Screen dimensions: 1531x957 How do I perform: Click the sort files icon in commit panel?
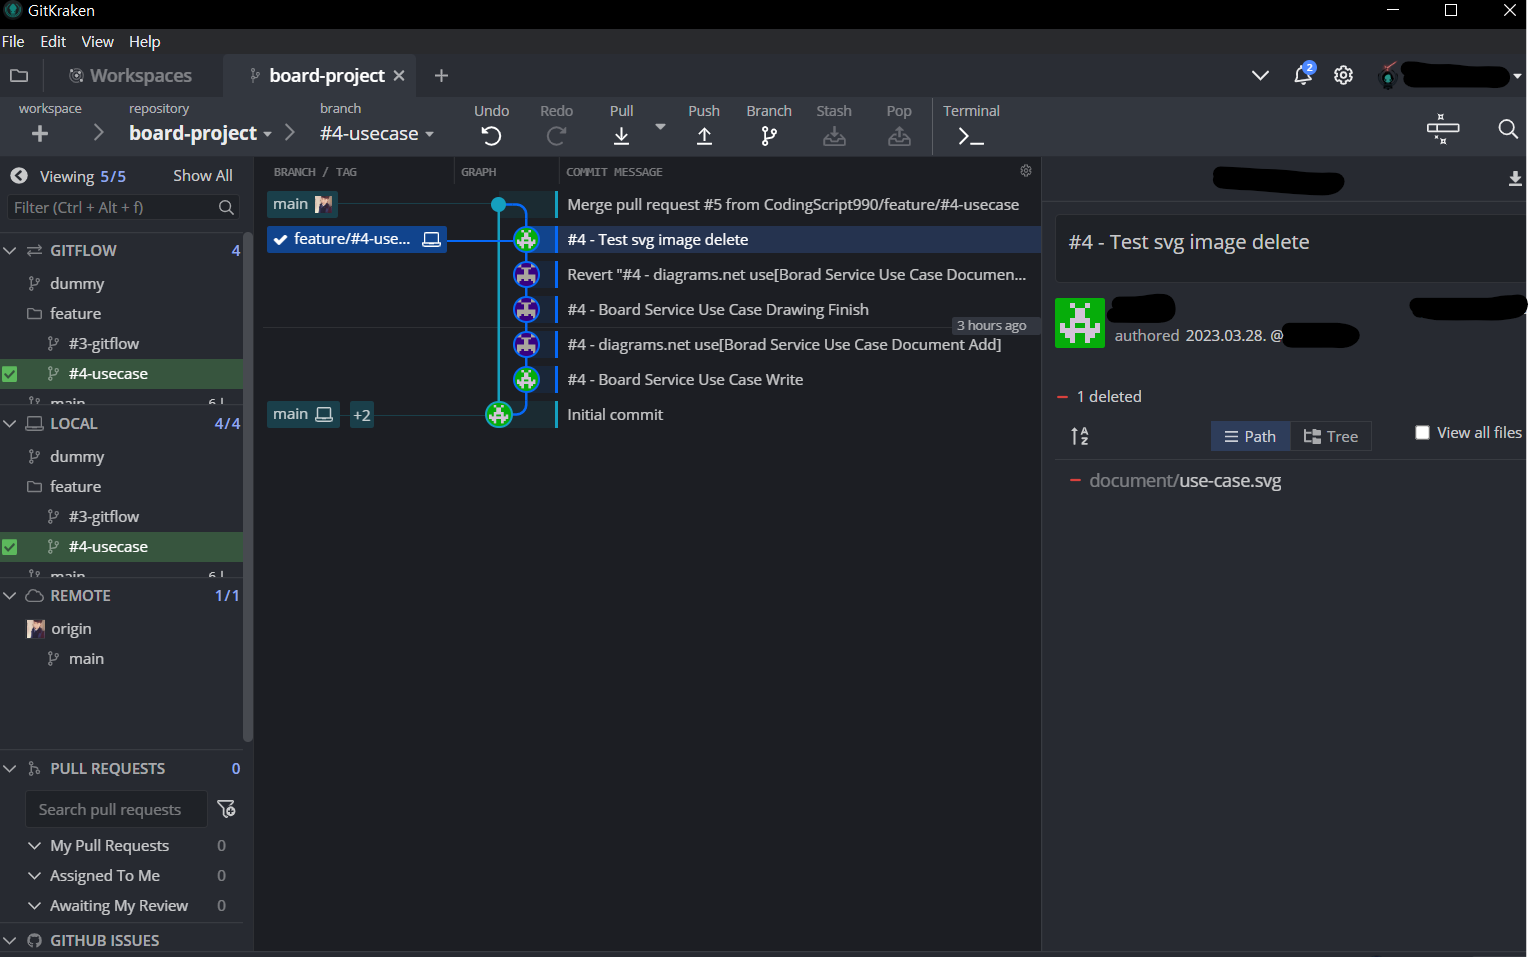tap(1080, 436)
